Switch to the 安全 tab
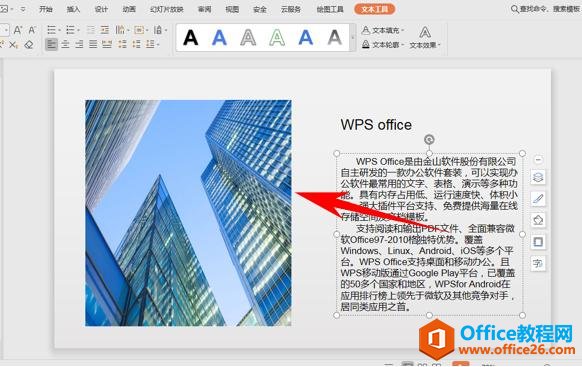Viewport: 582px width, 367px height. (x=260, y=9)
